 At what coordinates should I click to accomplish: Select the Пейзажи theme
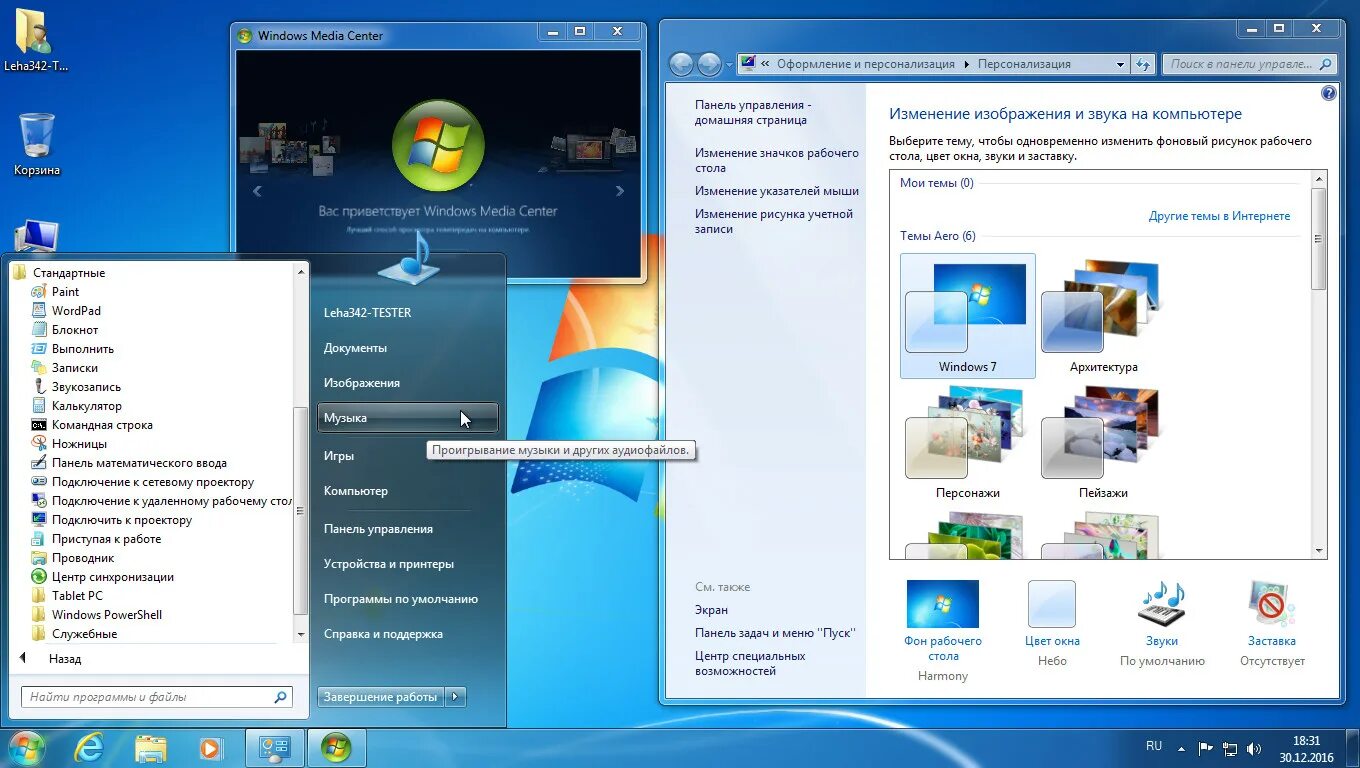point(1103,442)
